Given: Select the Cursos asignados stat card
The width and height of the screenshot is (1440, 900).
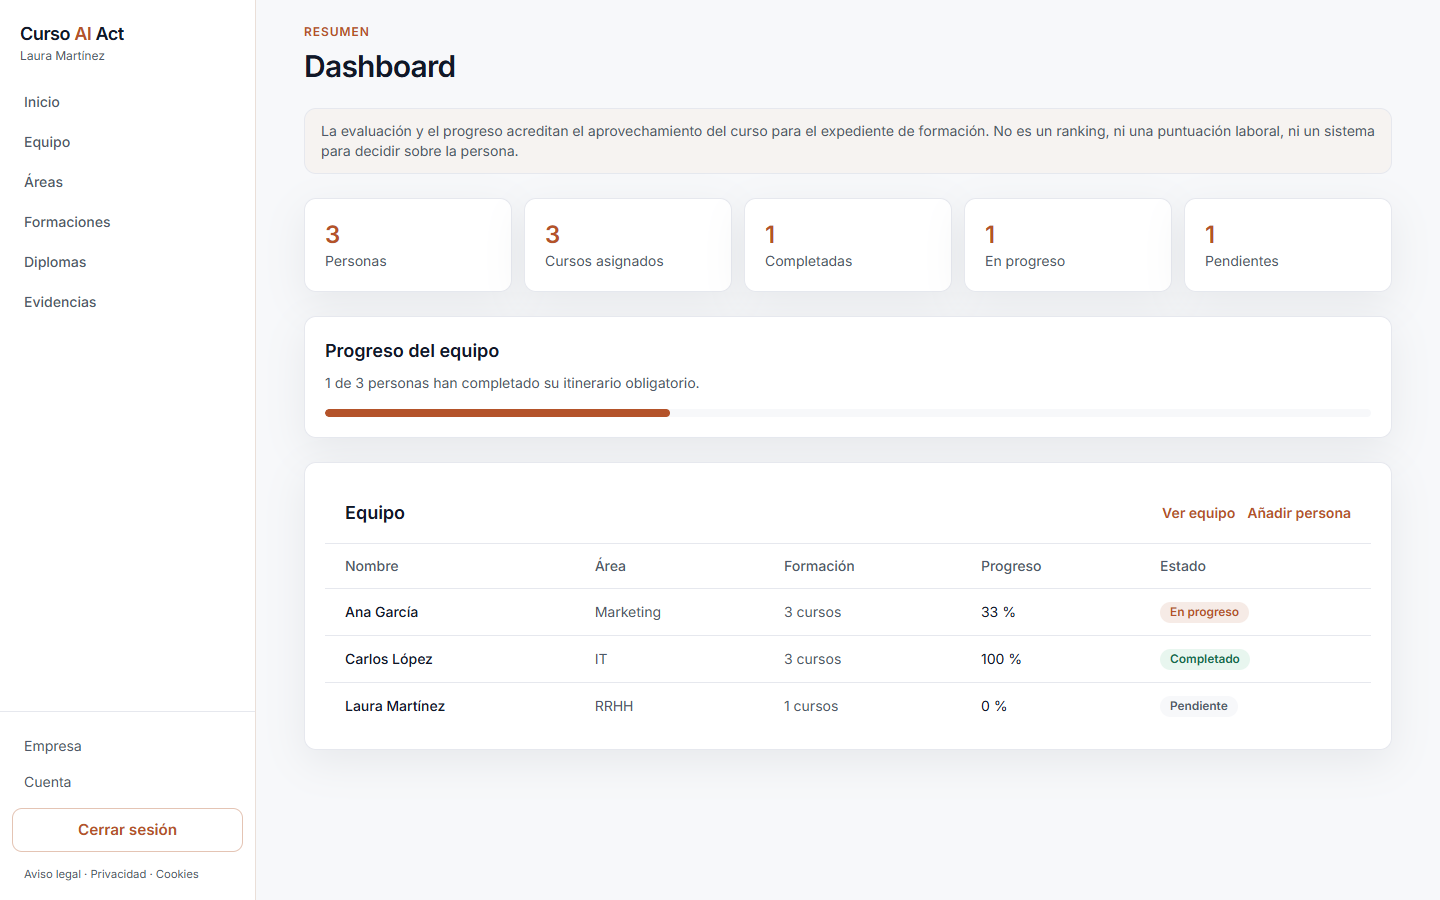Looking at the screenshot, I should (x=628, y=245).
